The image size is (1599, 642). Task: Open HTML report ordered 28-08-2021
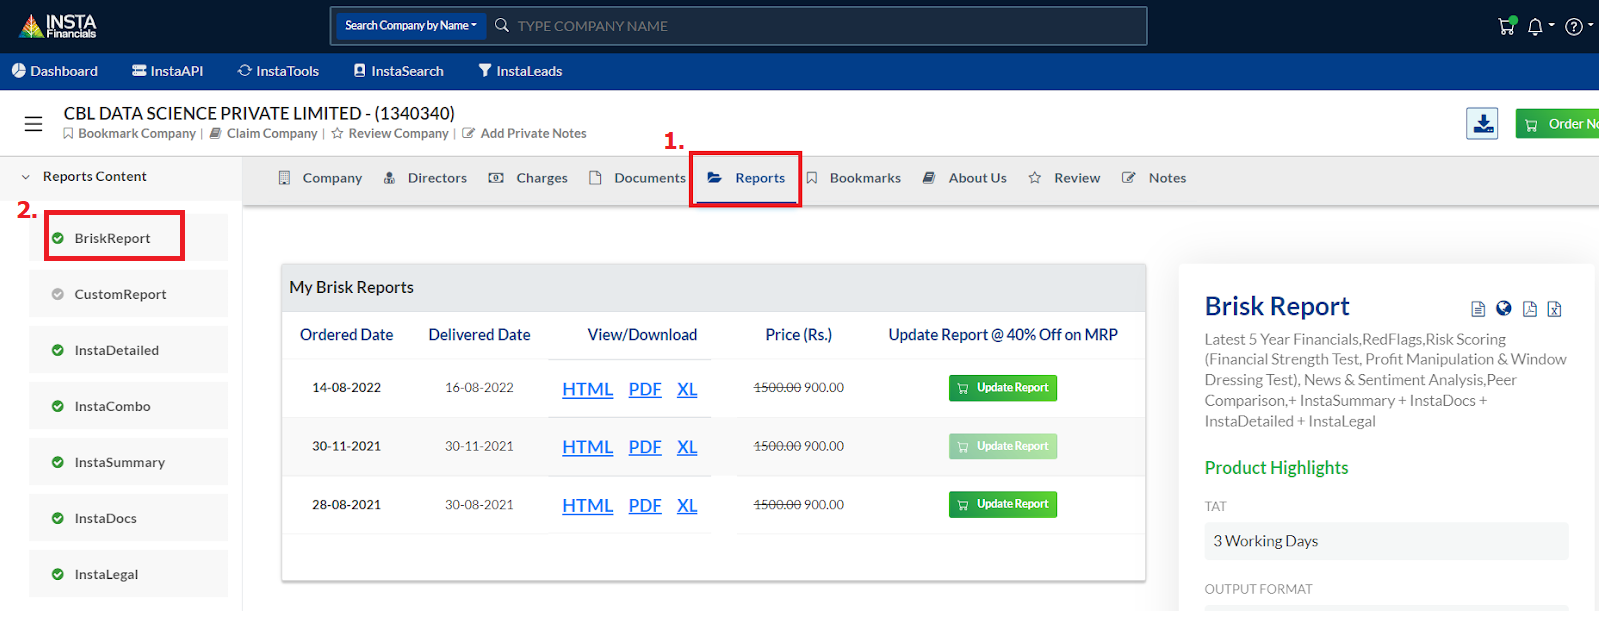[587, 505]
